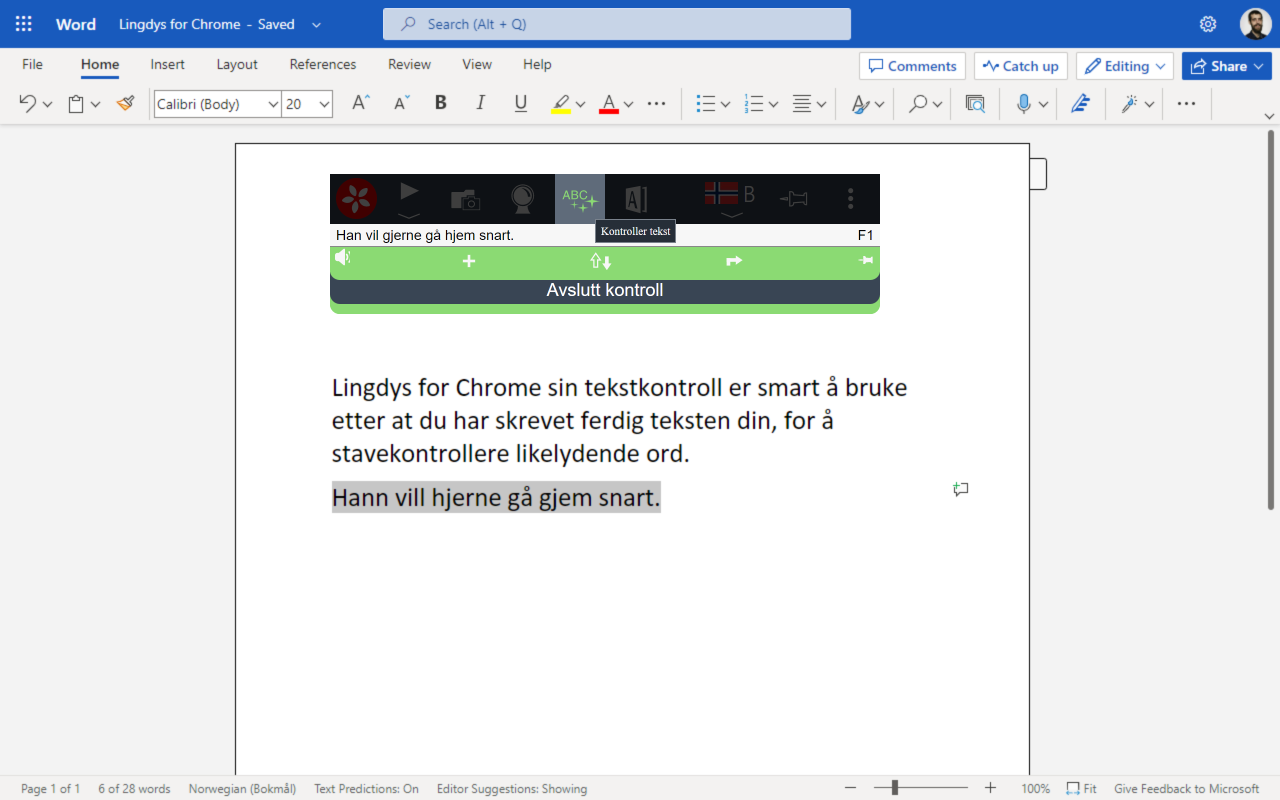Image resolution: width=1280 pixels, height=800 pixels.
Task: Switch to the References ribbon tab
Action: 322,64
